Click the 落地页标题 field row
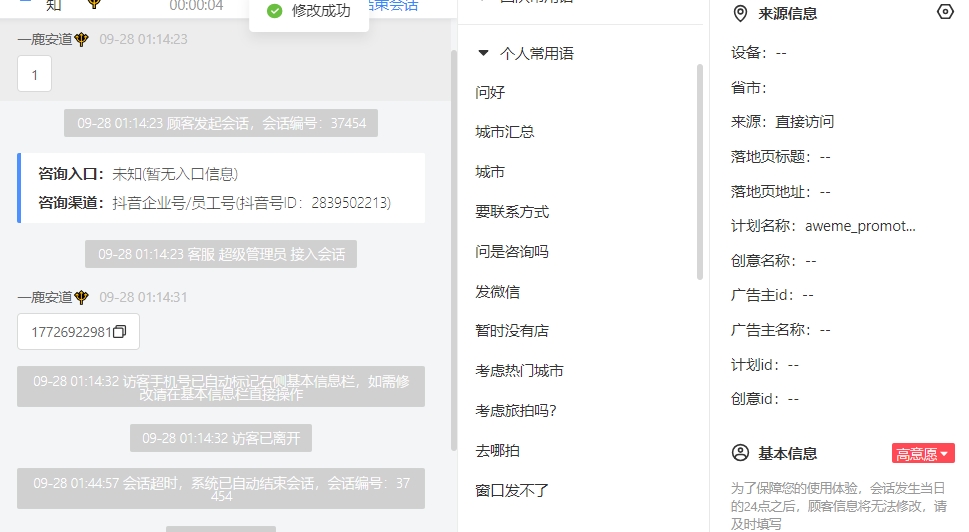Image resolution: width=969 pixels, height=532 pixels. [781, 157]
